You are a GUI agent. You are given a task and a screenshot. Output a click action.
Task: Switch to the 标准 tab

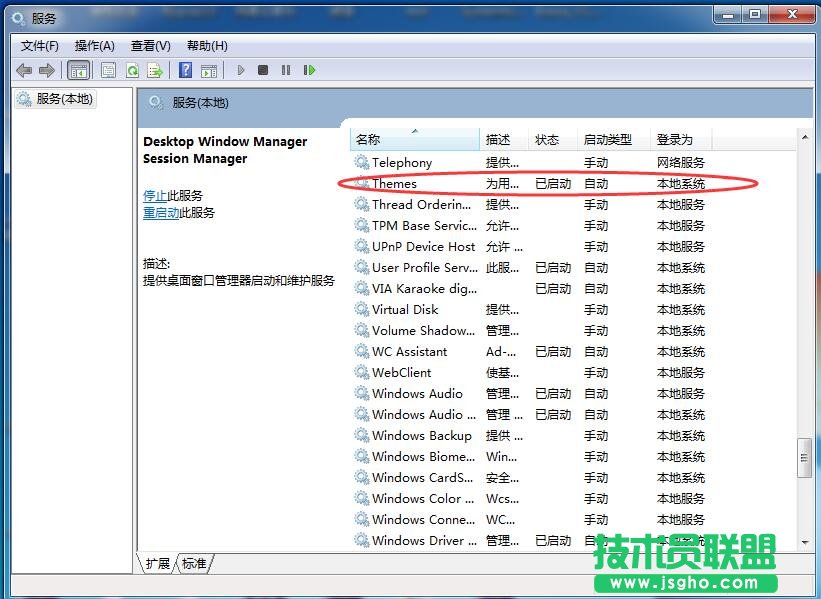point(193,564)
